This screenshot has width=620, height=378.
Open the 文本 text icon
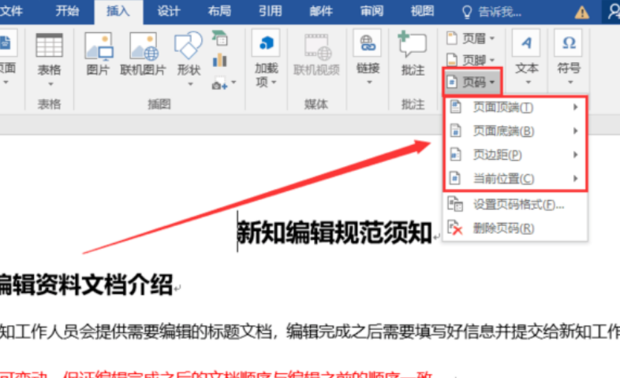(x=527, y=43)
